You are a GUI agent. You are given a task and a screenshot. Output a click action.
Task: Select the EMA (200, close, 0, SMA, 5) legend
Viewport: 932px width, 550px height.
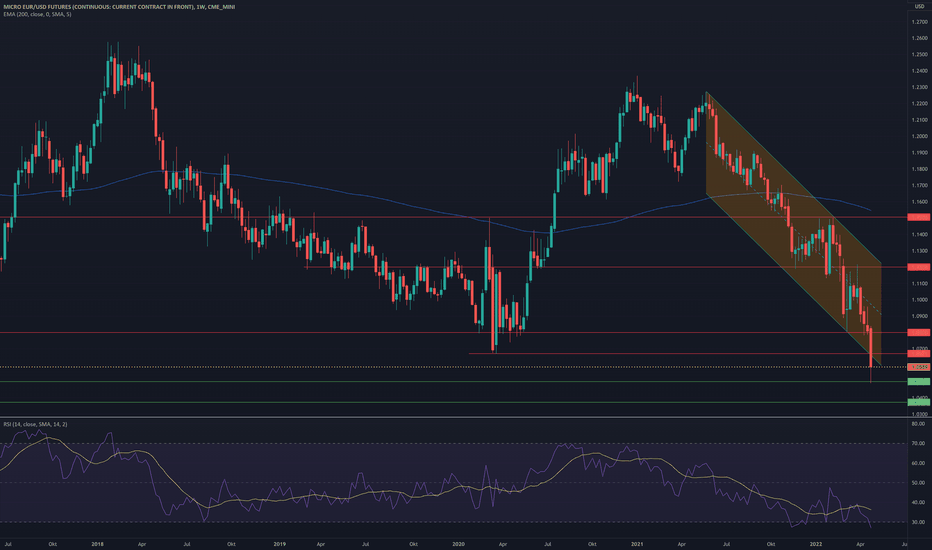[36, 14]
